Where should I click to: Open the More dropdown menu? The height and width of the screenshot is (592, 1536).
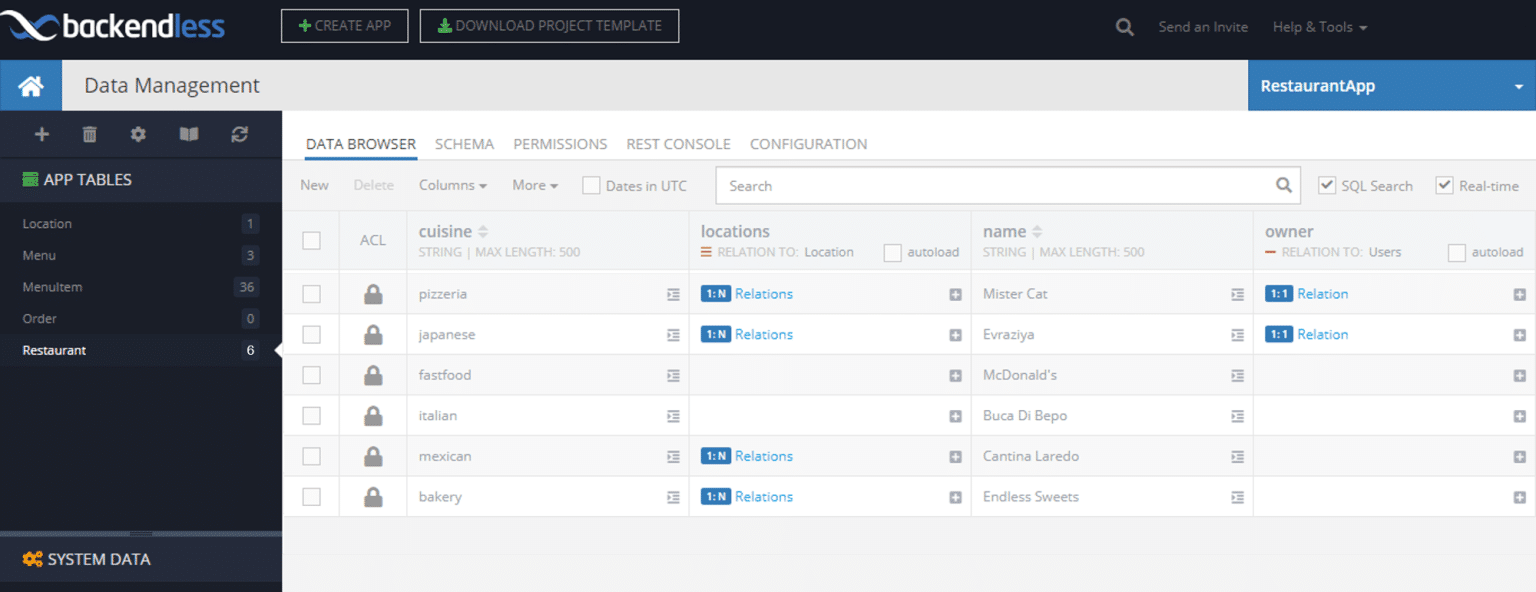pos(534,185)
